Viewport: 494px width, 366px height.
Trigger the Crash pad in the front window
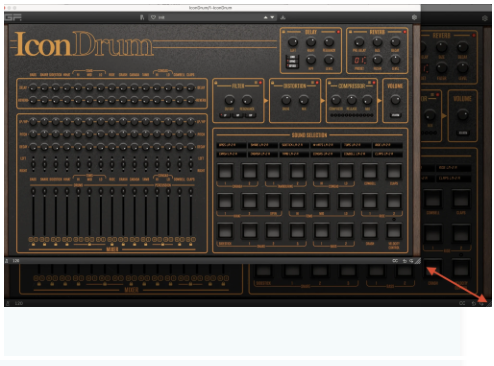(370, 231)
